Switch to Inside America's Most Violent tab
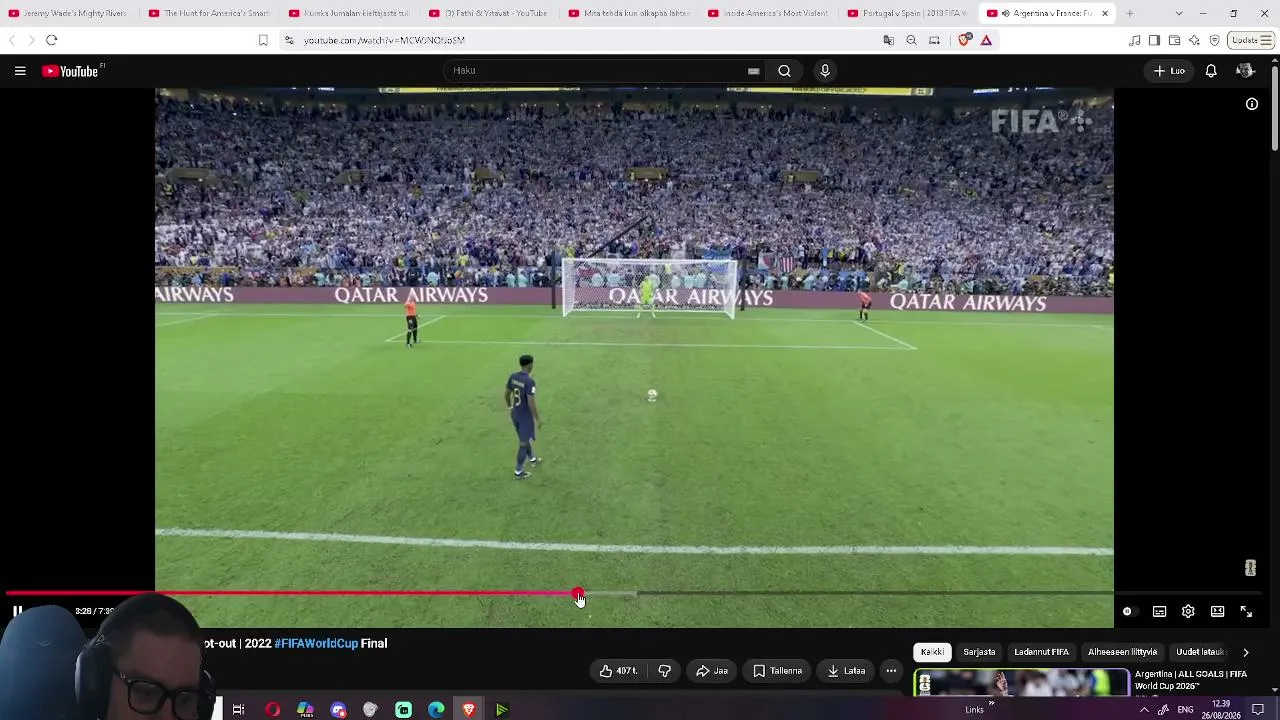The width and height of the screenshot is (1280, 720). (x=770, y=13)
